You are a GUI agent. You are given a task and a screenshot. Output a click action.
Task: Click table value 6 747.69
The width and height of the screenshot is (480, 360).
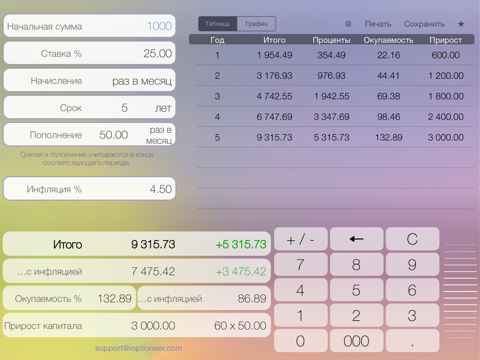point(274,117)
